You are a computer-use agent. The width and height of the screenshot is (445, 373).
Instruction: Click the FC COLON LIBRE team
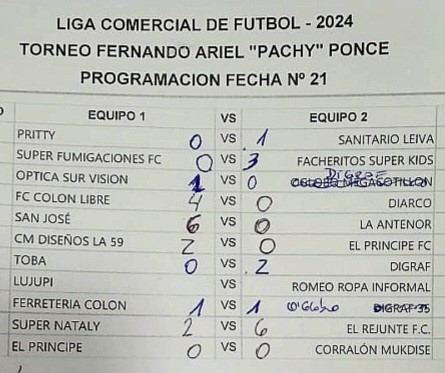62,198
